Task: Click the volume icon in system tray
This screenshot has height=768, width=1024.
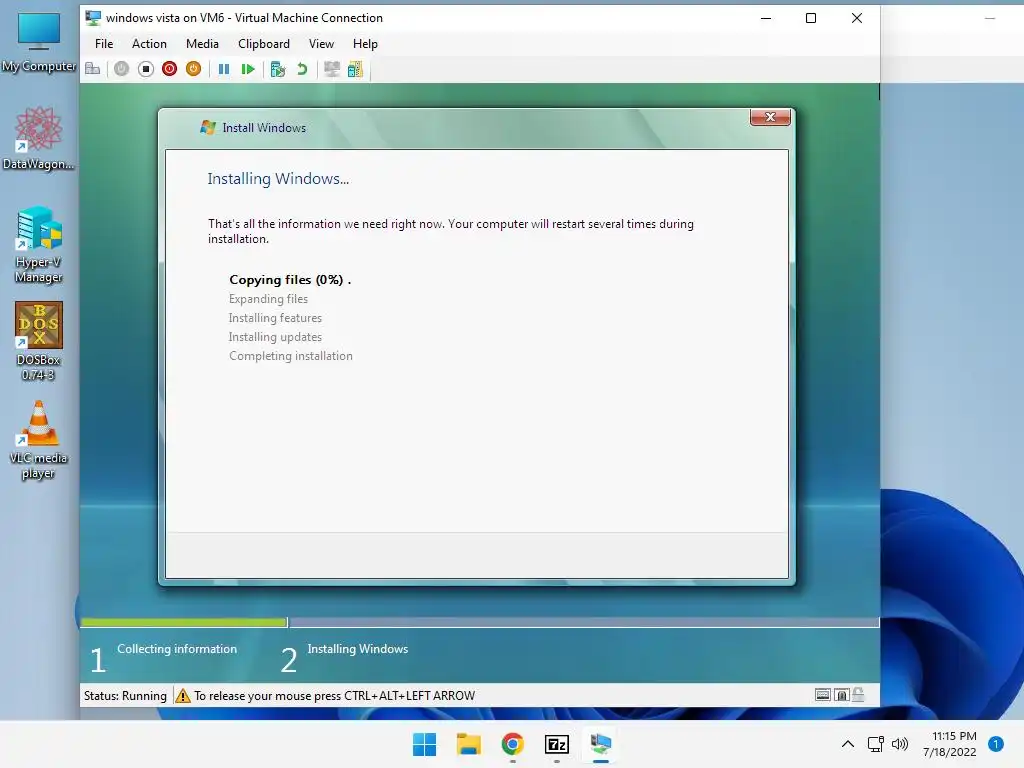Action: (900, 744)
